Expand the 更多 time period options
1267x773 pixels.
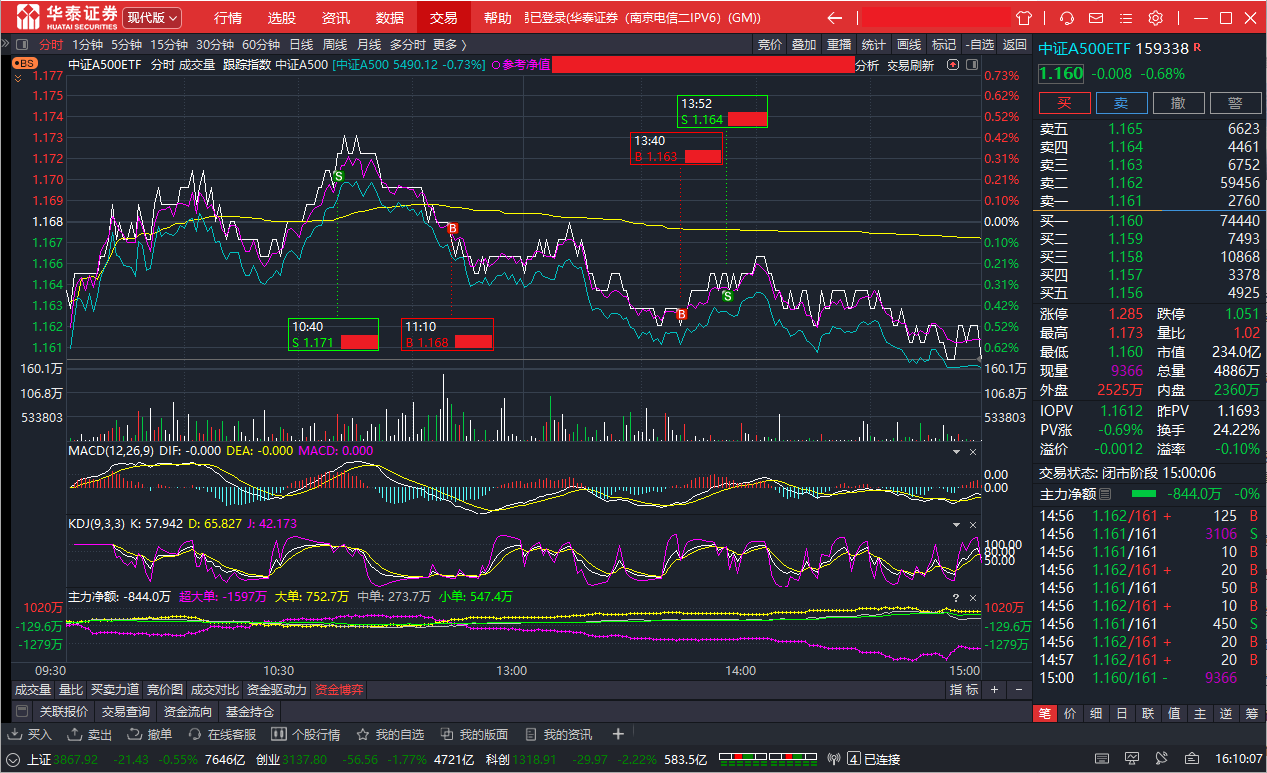point(449,44)
